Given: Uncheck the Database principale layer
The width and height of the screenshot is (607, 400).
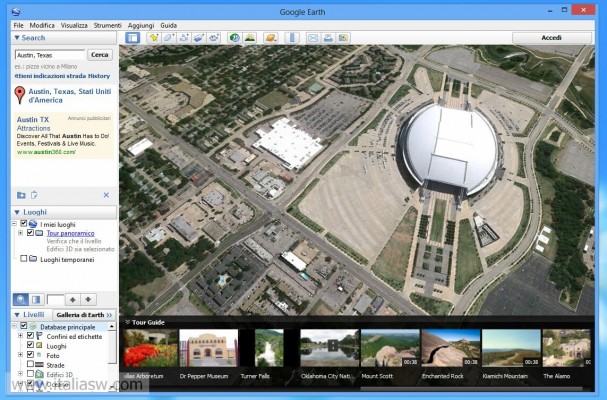Looking at the screenshot, I should [24, 326].
